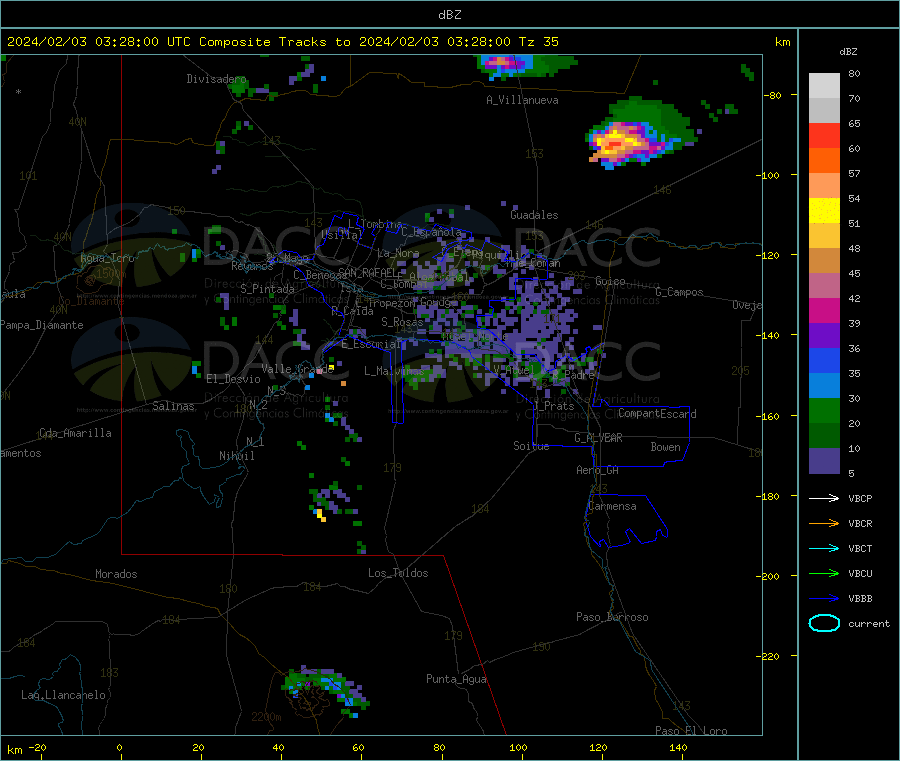Click the 'dBZ' heading above the color scale
This screenshot has height=761, width=900.
click(x=848, y=52)
